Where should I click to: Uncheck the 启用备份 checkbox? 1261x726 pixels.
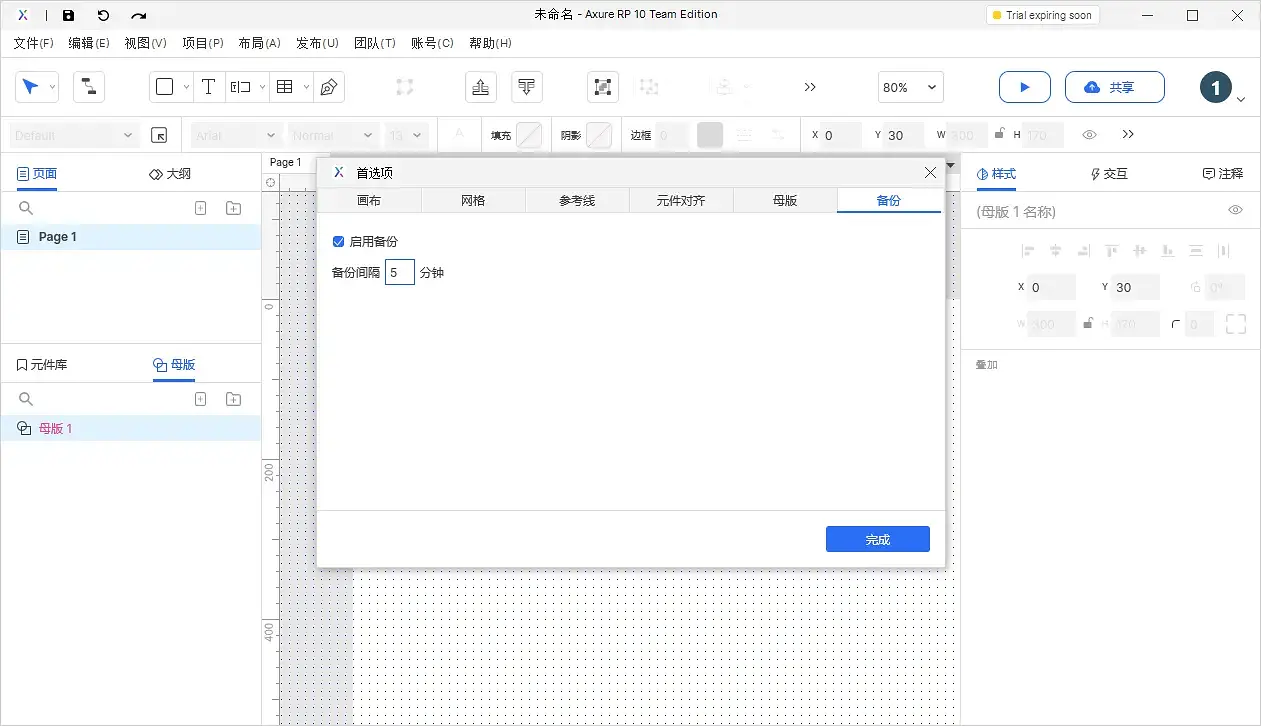click(x=338, y=241)
